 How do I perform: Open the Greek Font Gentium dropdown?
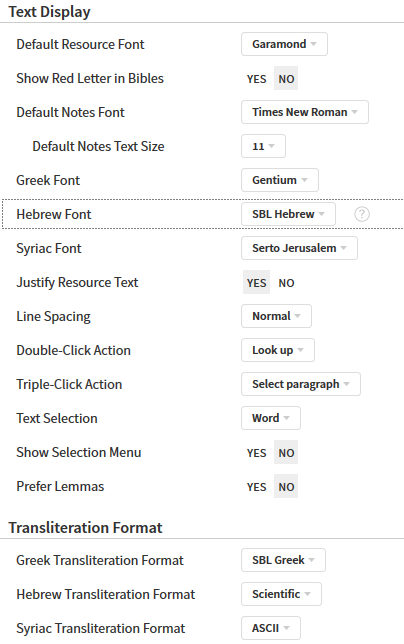click(280, 180)
